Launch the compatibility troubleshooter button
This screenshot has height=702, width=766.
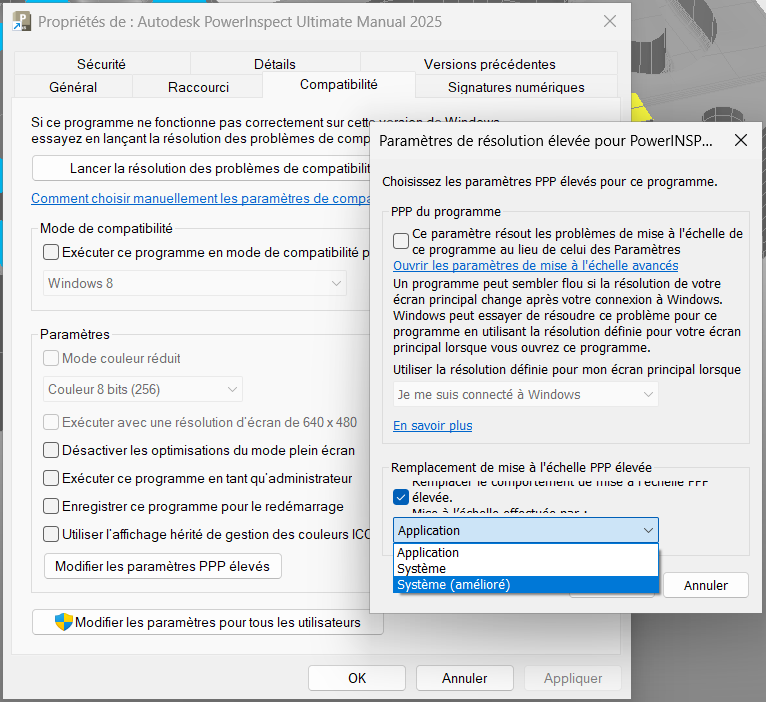coord(201,168)
